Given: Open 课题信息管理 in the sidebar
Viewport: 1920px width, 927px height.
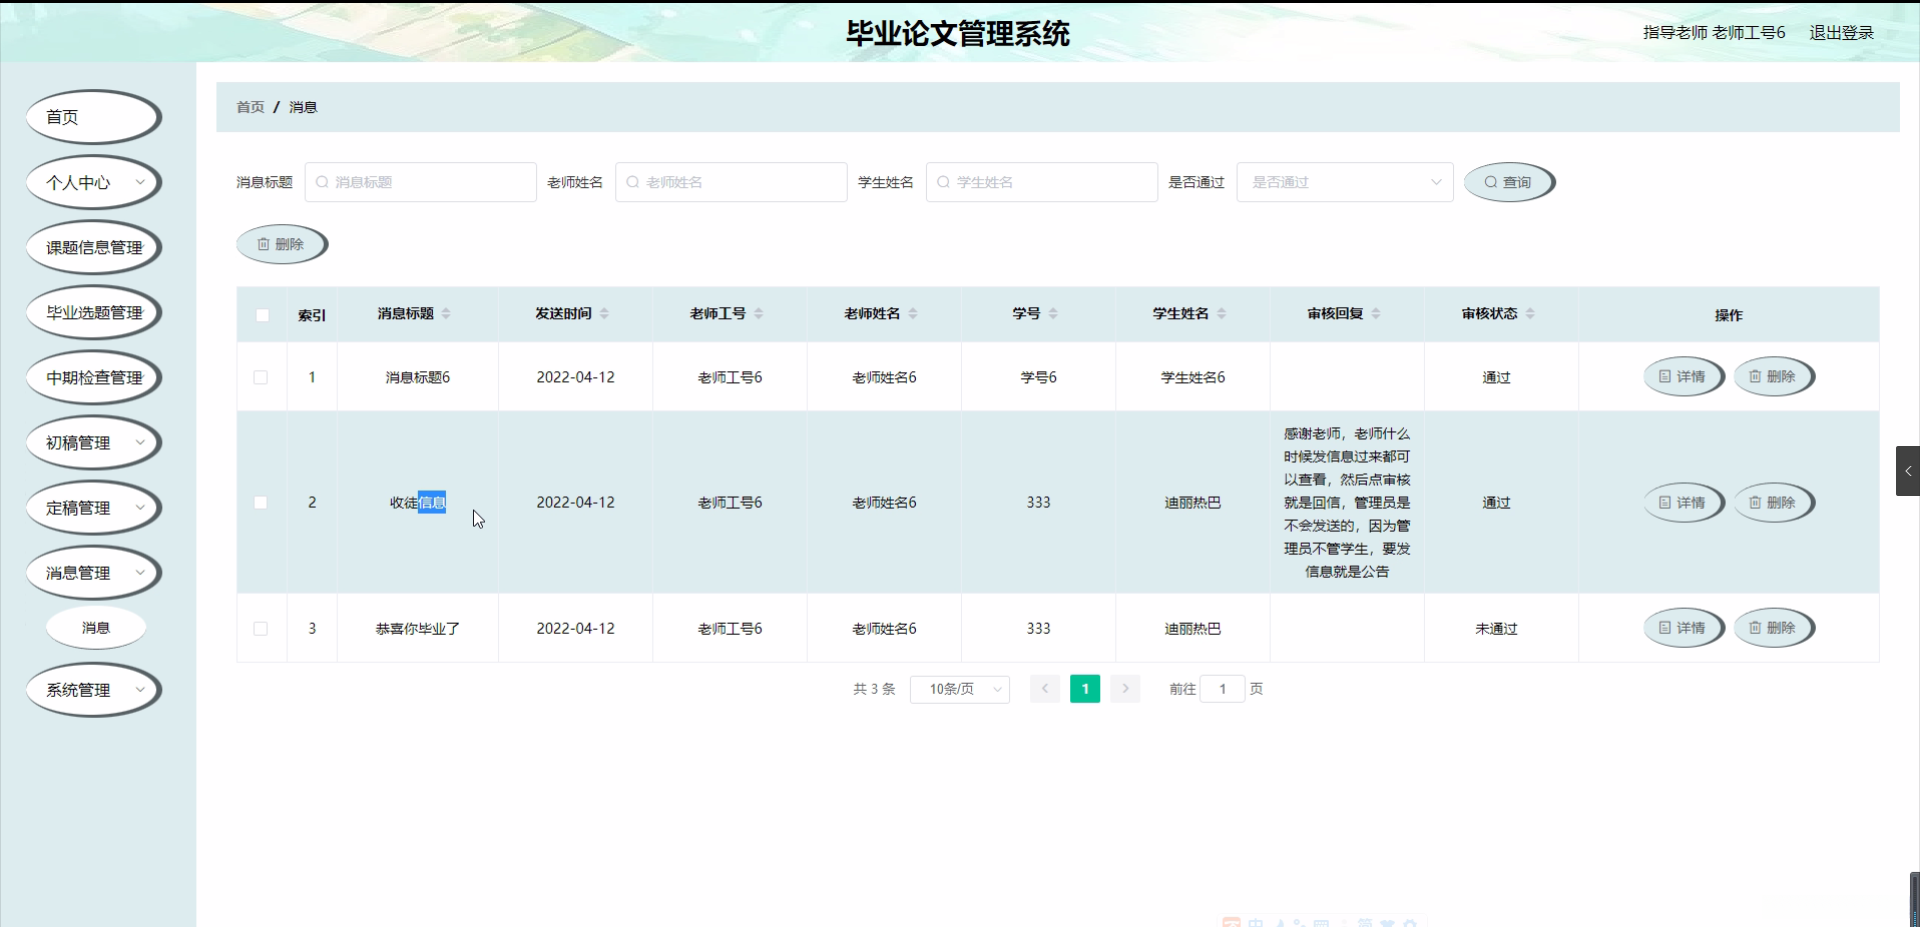Looking at the screenshot, I should [x=94, y=247].
